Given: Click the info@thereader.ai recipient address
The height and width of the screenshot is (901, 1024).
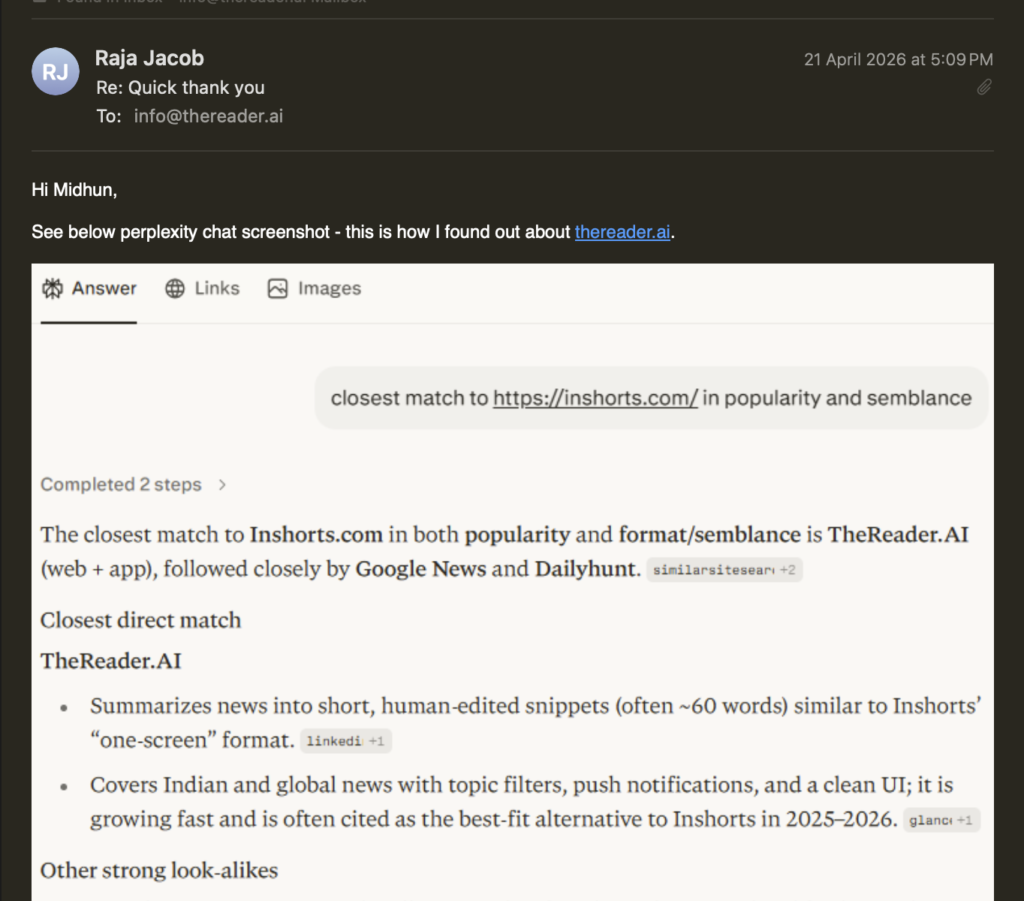Looking at the screenshot, I should click(208, 116).
